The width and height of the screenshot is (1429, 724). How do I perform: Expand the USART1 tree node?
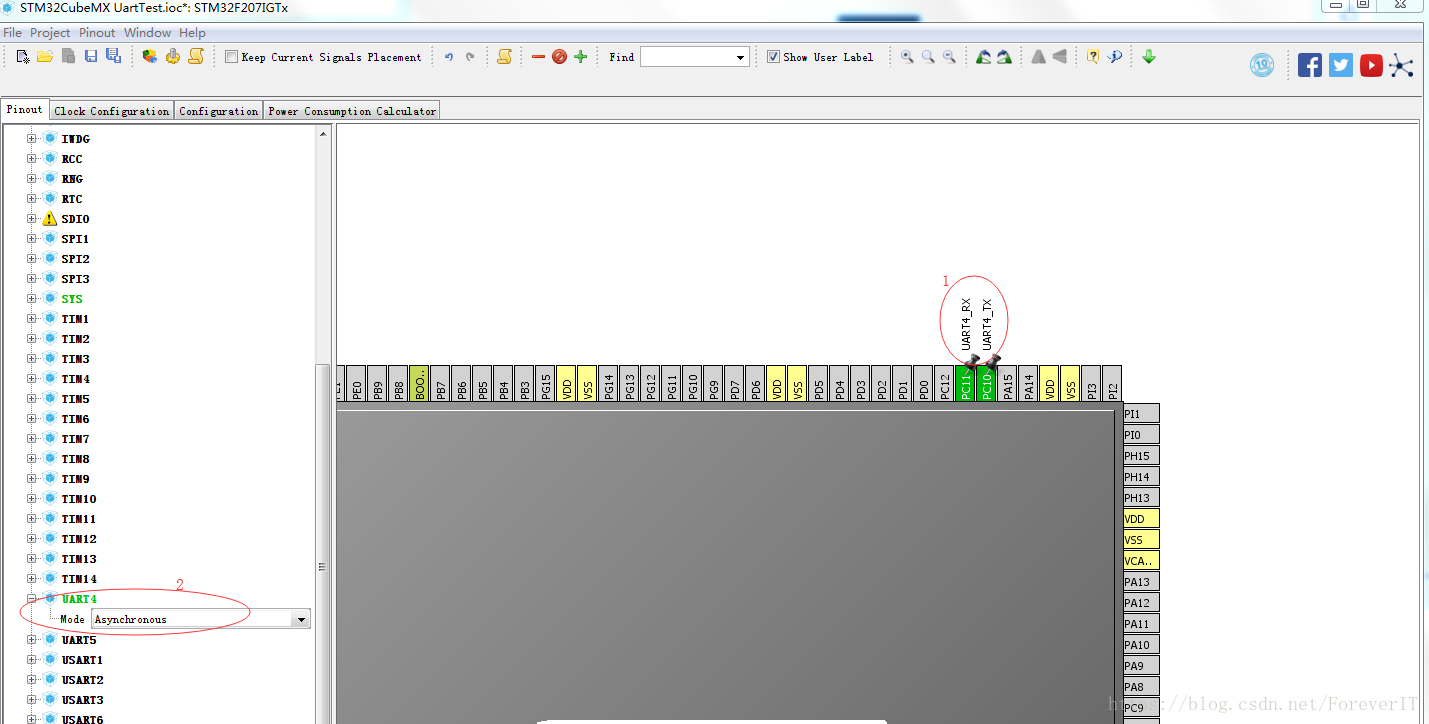tap(32, 660)
